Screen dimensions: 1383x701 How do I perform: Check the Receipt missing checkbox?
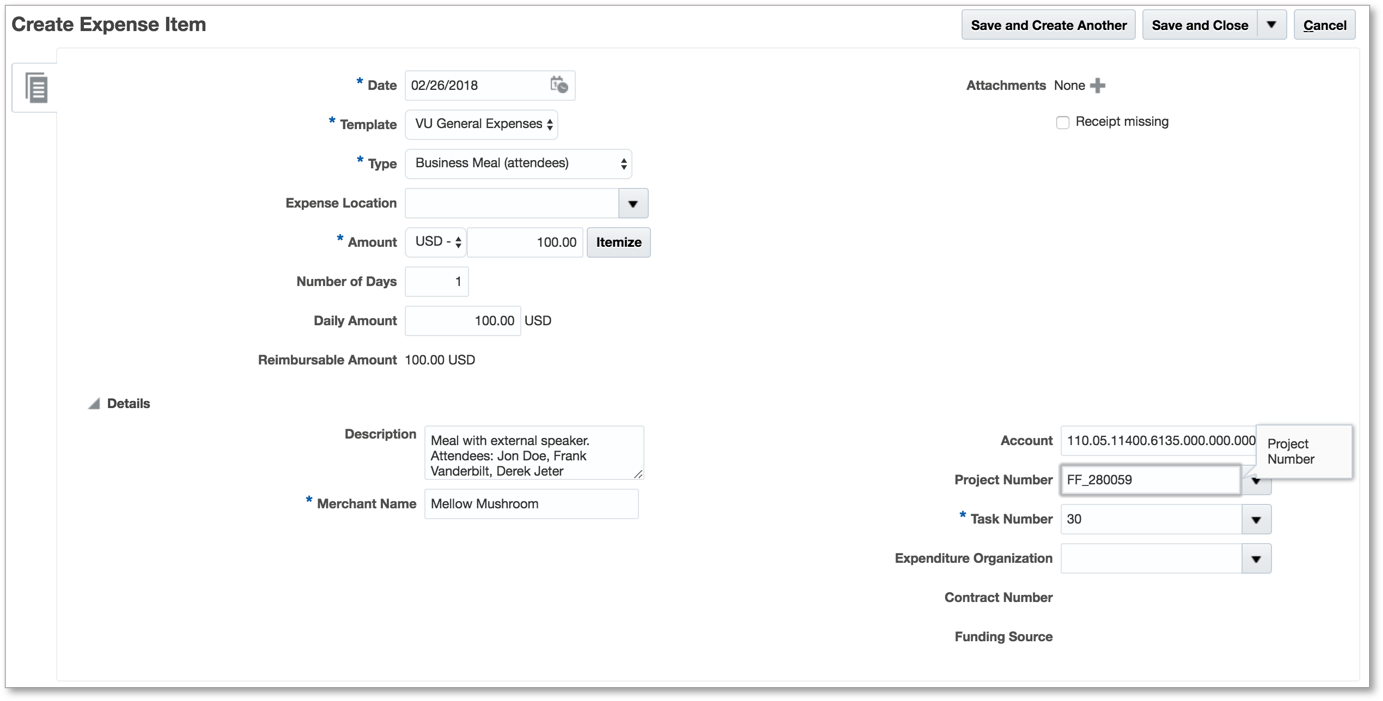point(1063,122)
